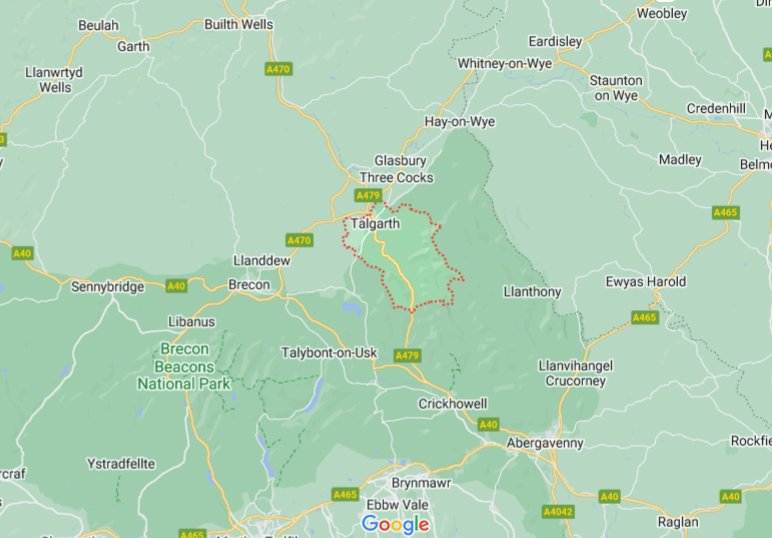Click the A470 road shield below Builth Wells
Viewport: 772px width, 538px height.
pyautogui.click(x=278, y=69)
